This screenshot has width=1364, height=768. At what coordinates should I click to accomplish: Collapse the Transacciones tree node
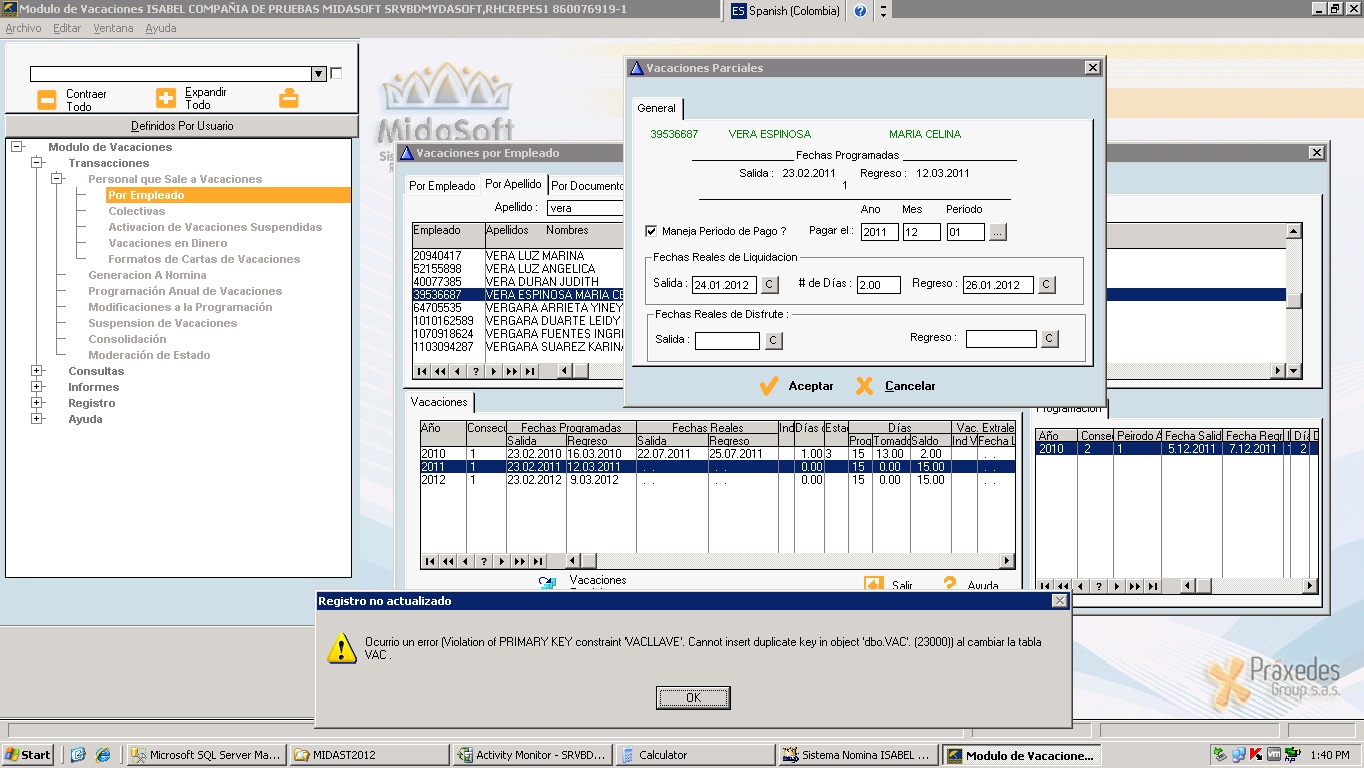pyautogui.click(x=38, y=163)
